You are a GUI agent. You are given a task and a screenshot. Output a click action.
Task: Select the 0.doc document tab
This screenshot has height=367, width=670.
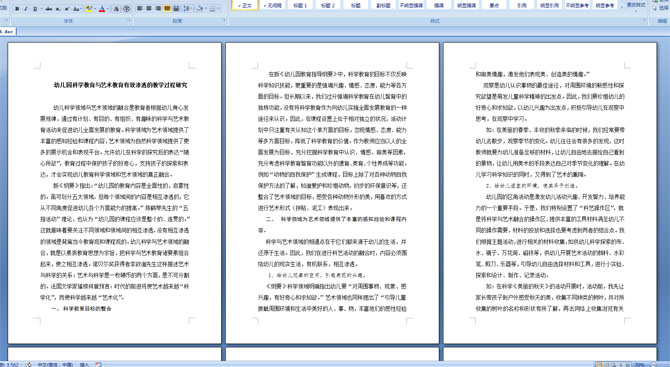(x=8, y=31)
